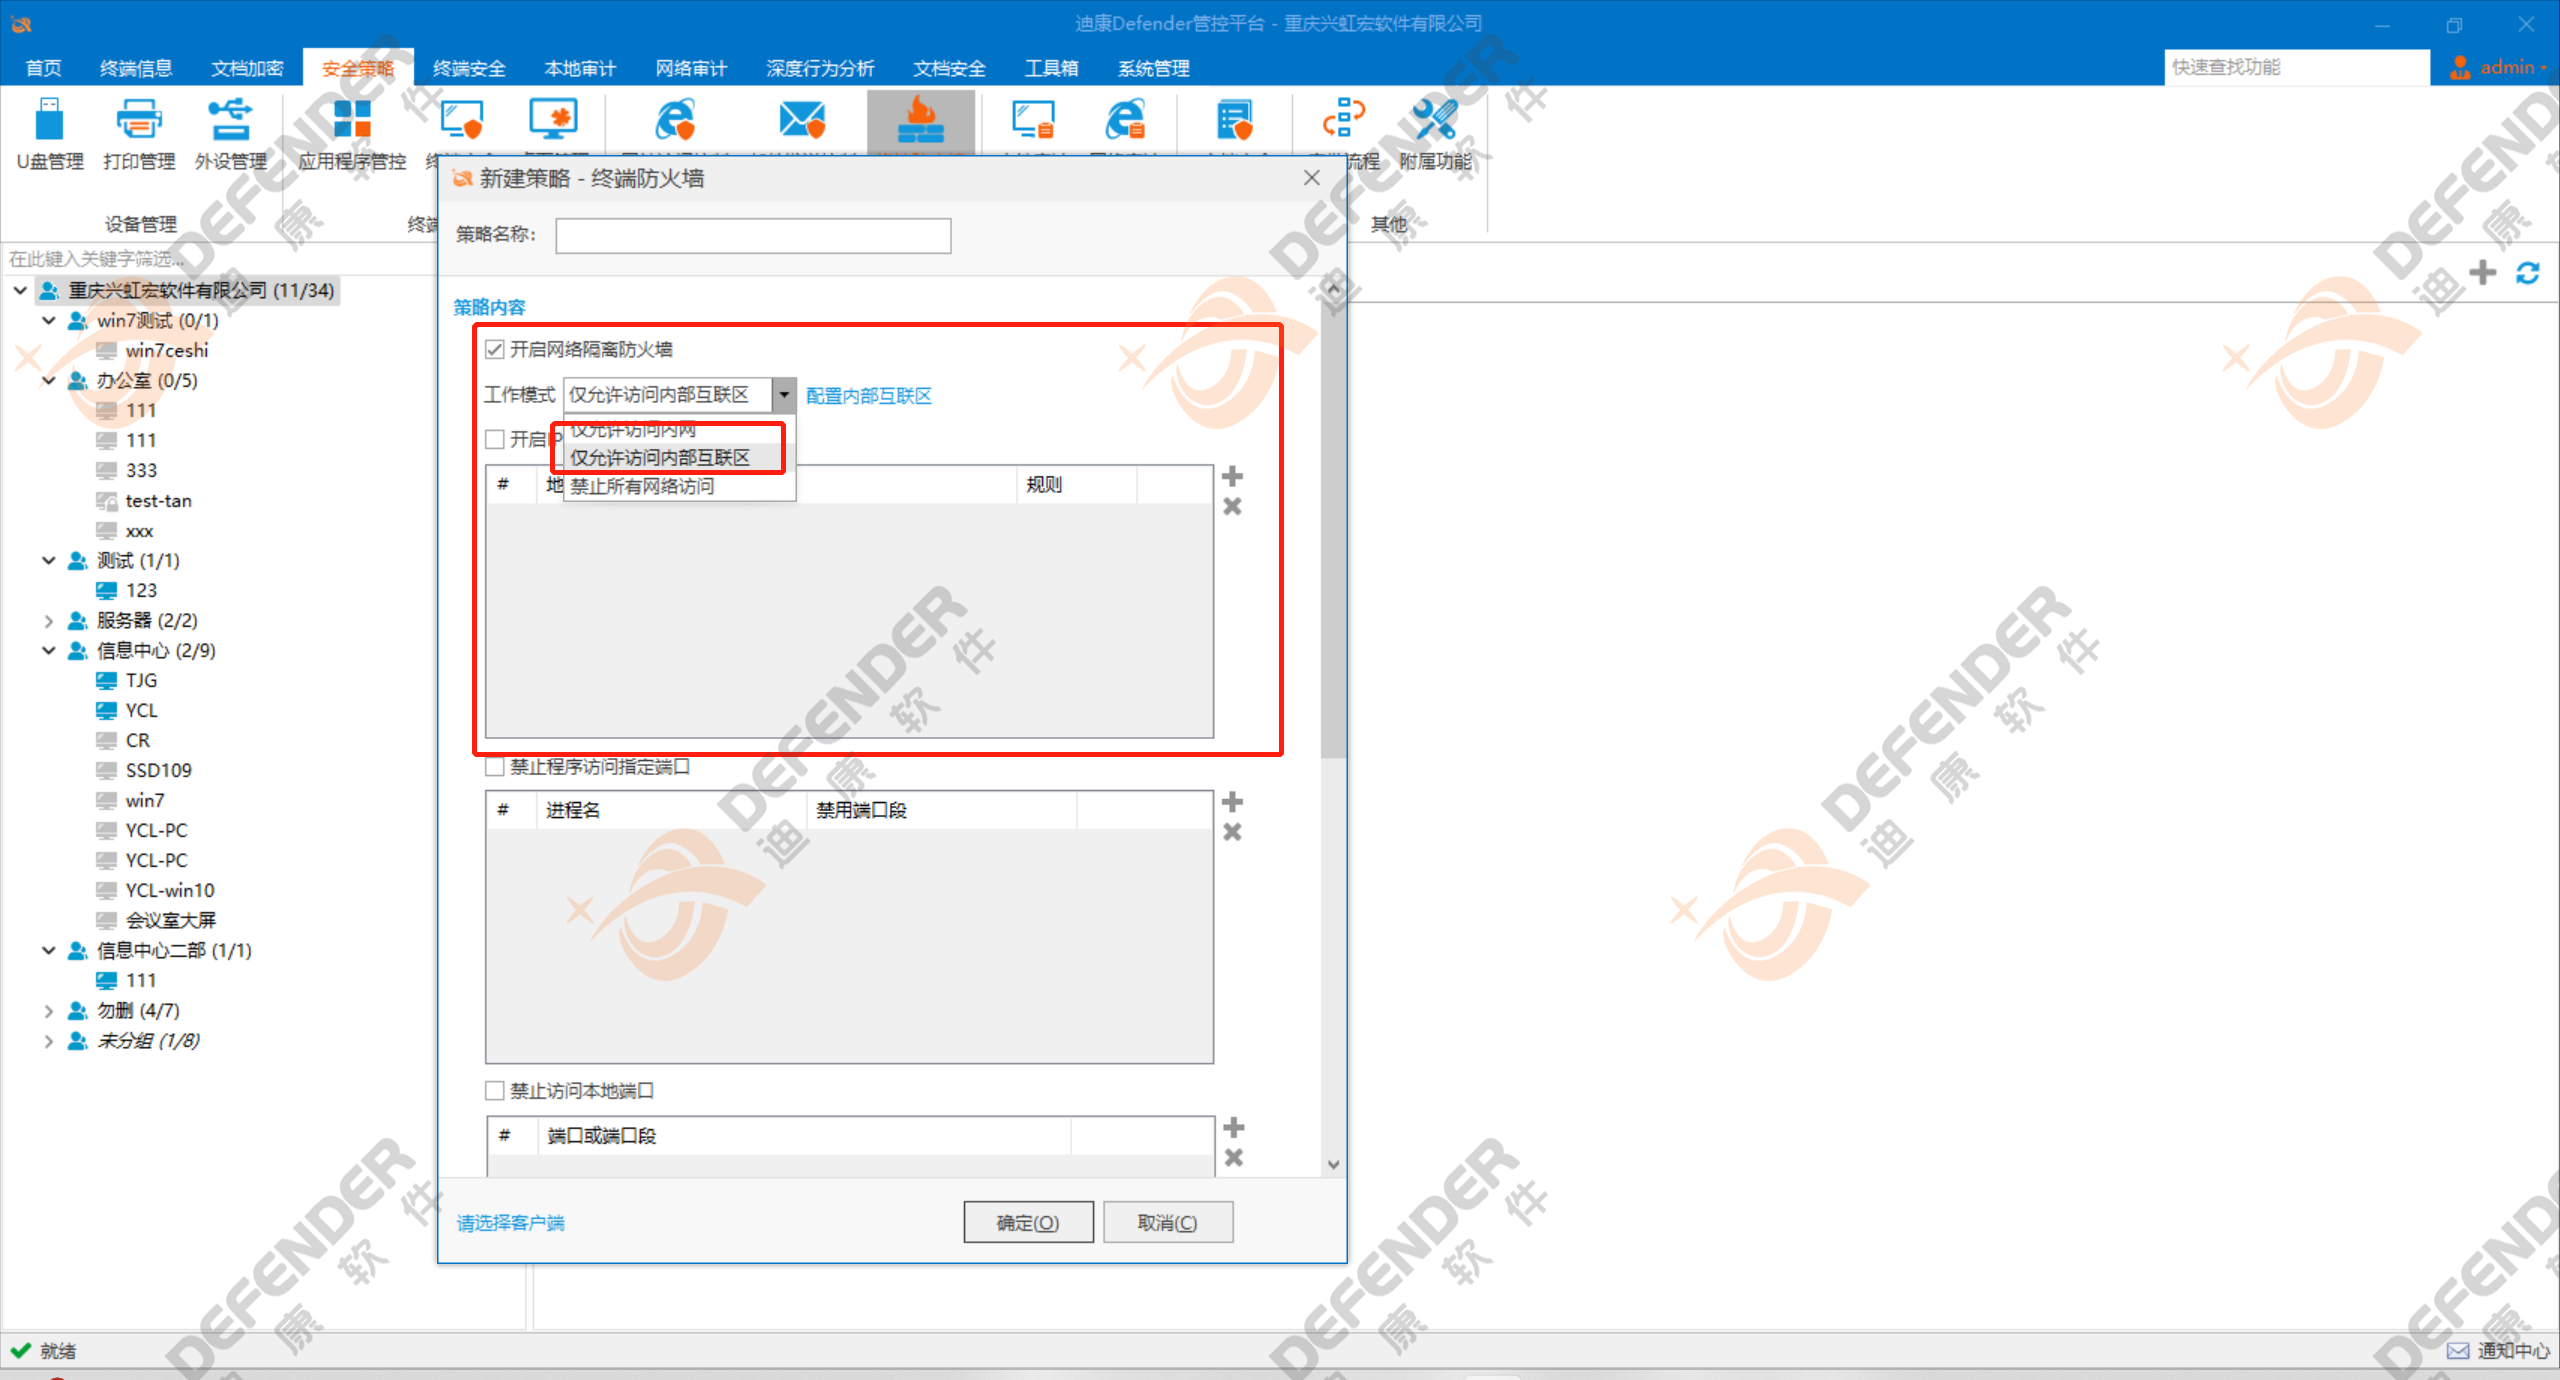The image size is (2560, 1380).
Task: Enable 禁止程序访问指定端口 checkbox
Action: click(x=495, y=767)
